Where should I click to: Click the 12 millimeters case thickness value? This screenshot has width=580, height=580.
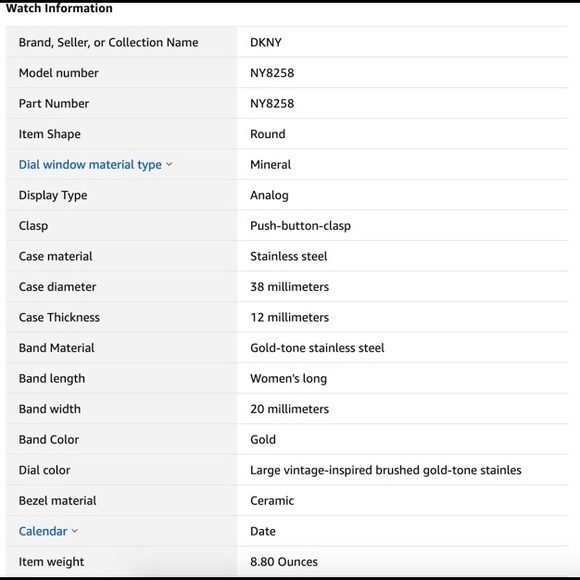(x=289, y=317)
